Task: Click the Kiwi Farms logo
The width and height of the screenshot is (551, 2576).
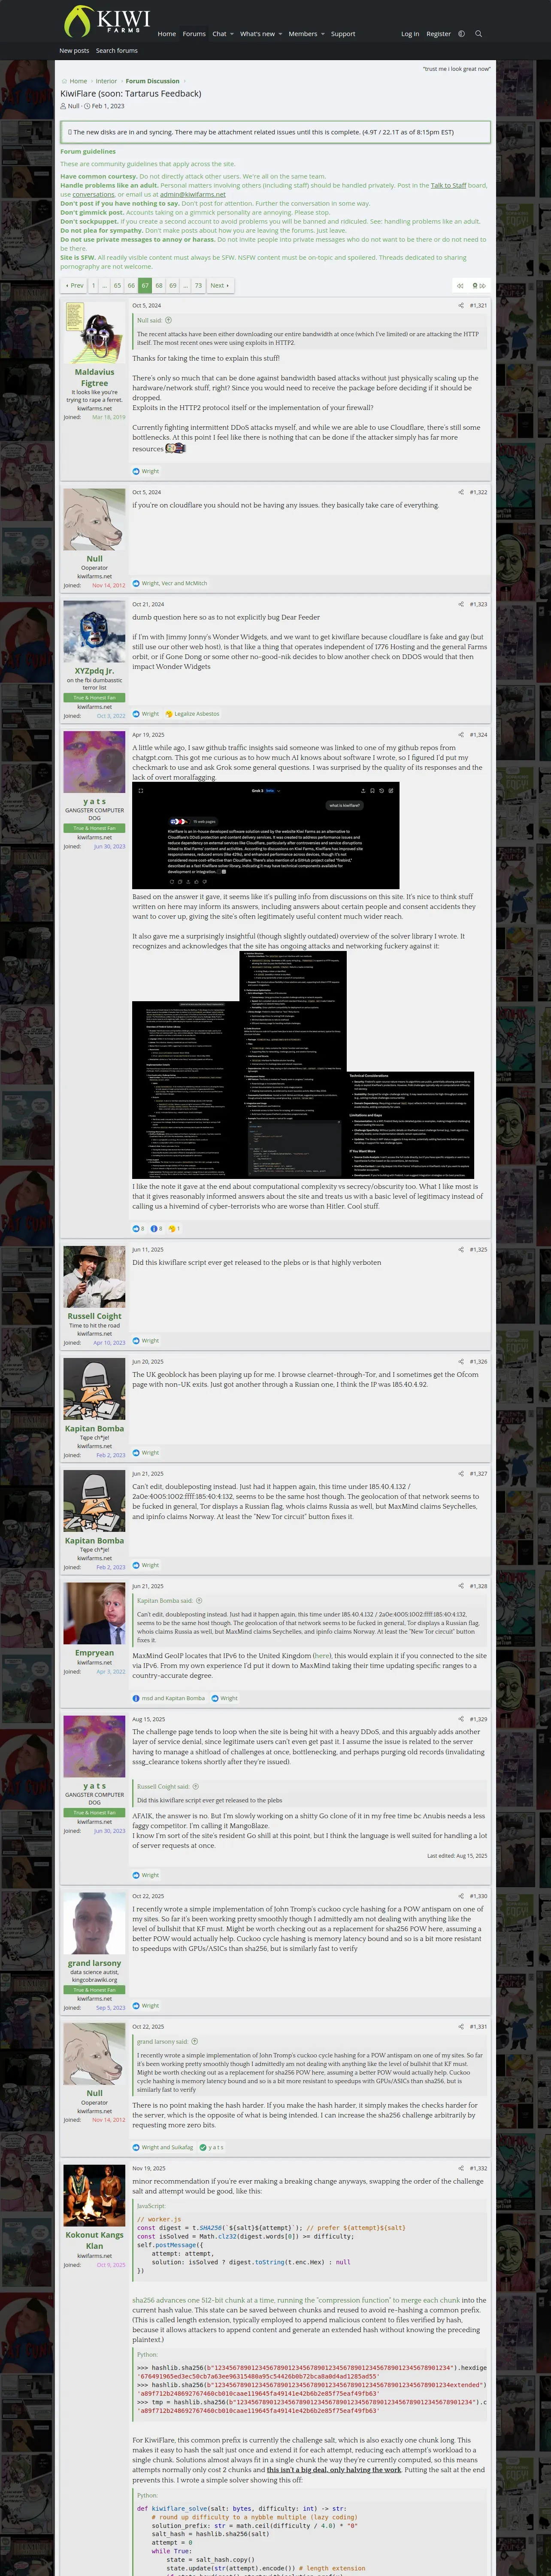Action: [106, 22]
